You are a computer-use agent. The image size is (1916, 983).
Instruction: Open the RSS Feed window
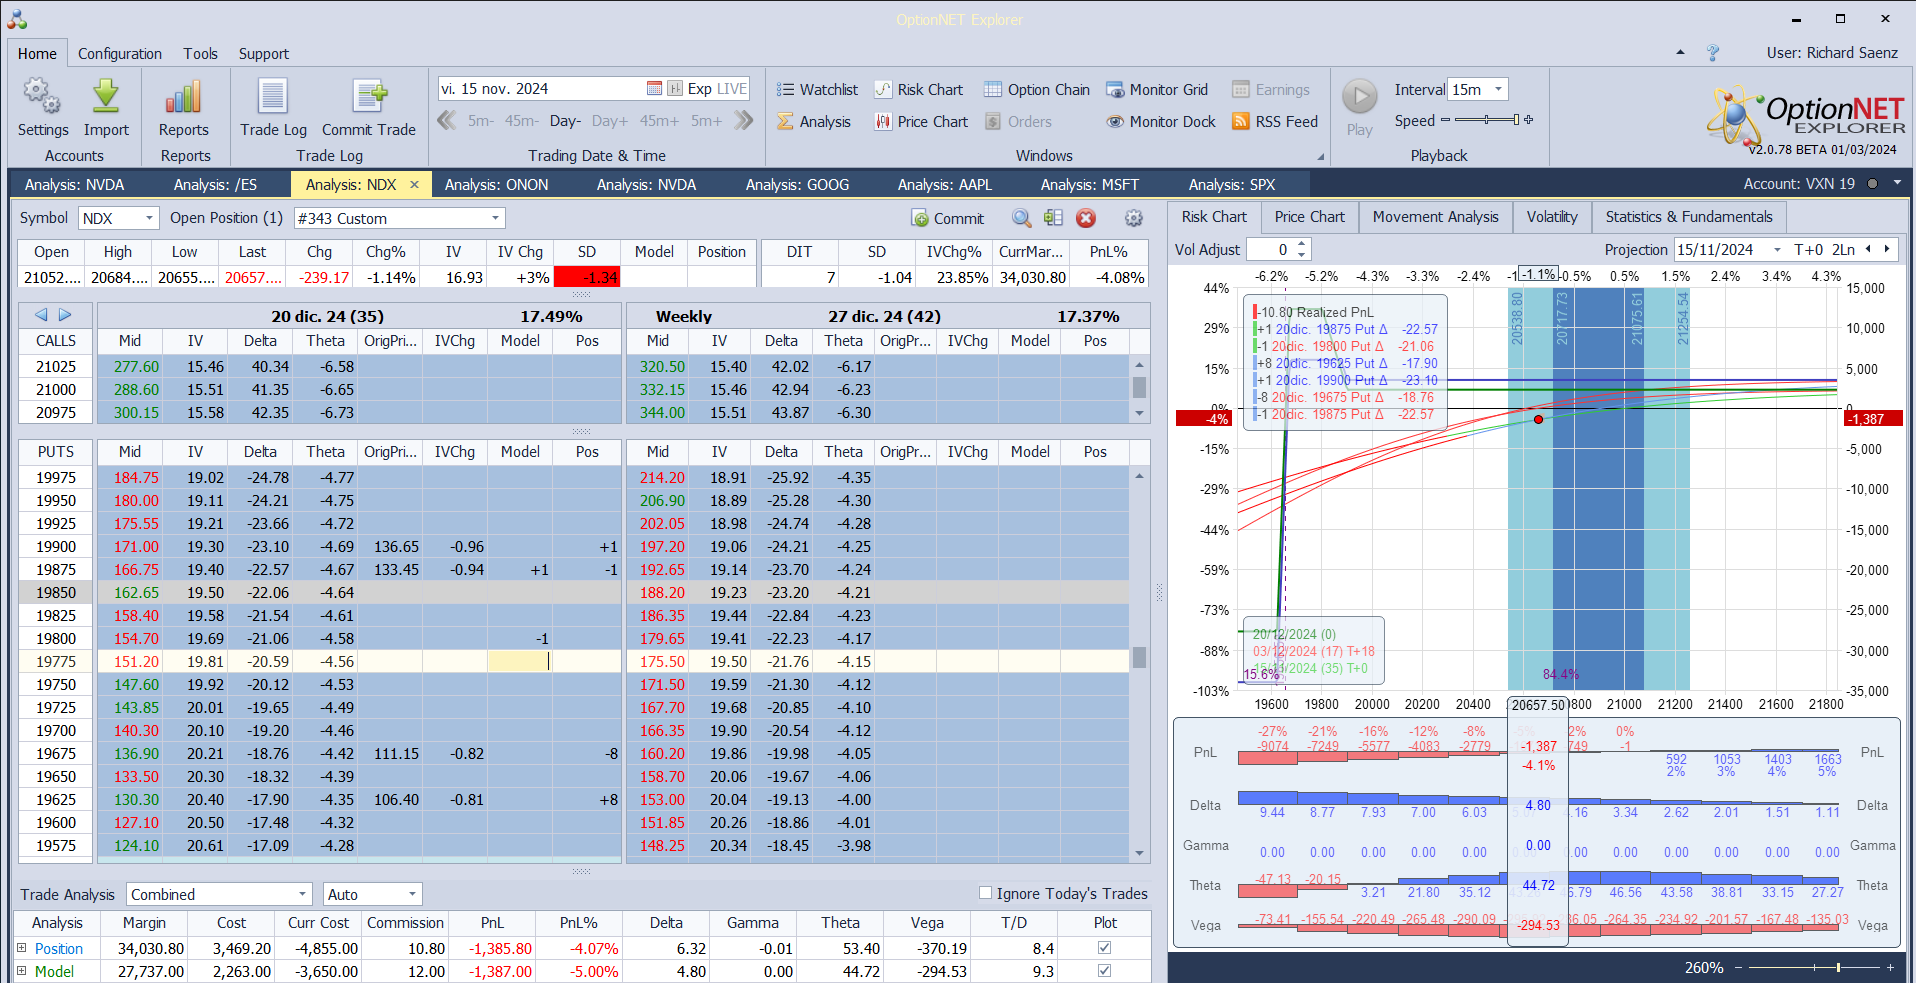[1275, 122]
